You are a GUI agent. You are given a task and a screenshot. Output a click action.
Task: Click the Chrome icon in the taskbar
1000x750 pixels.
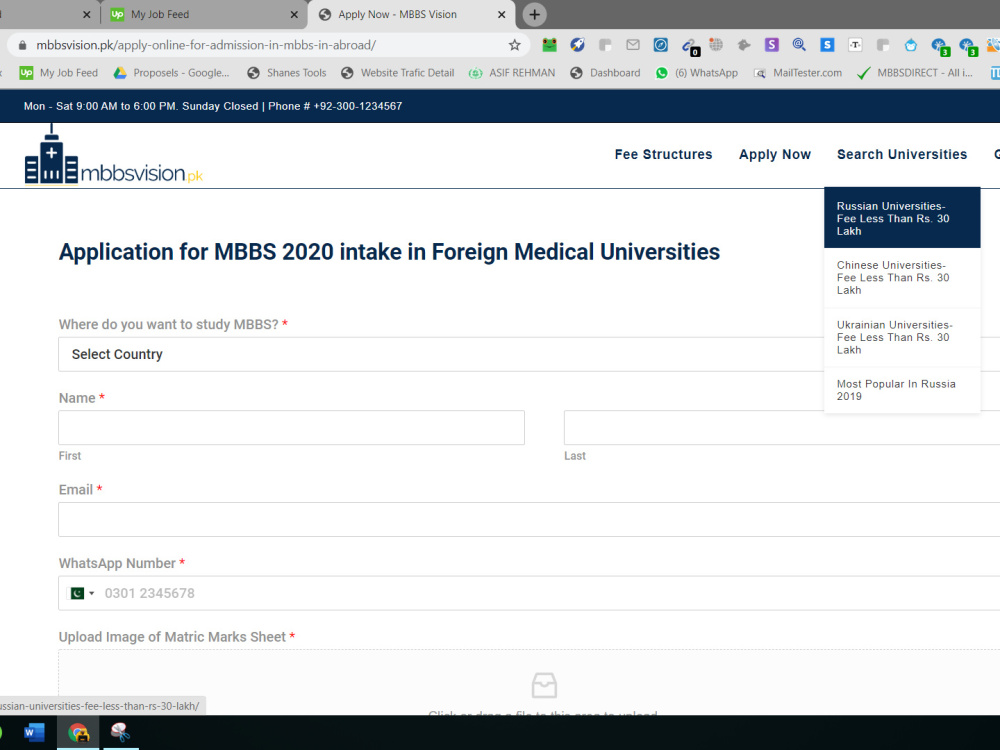tap(78, 732)
